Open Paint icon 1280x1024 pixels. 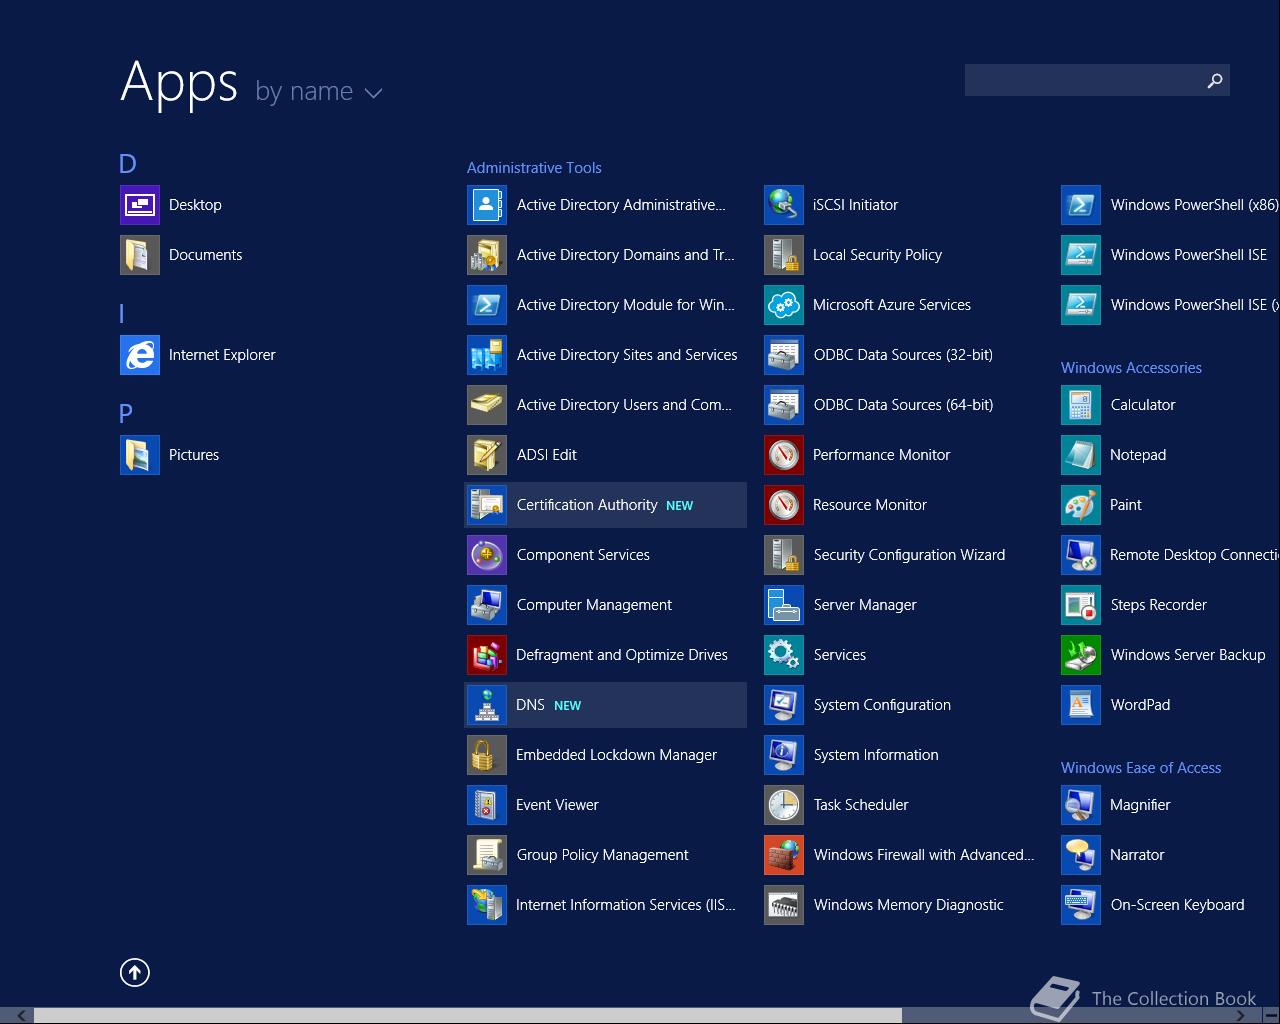1081,505
